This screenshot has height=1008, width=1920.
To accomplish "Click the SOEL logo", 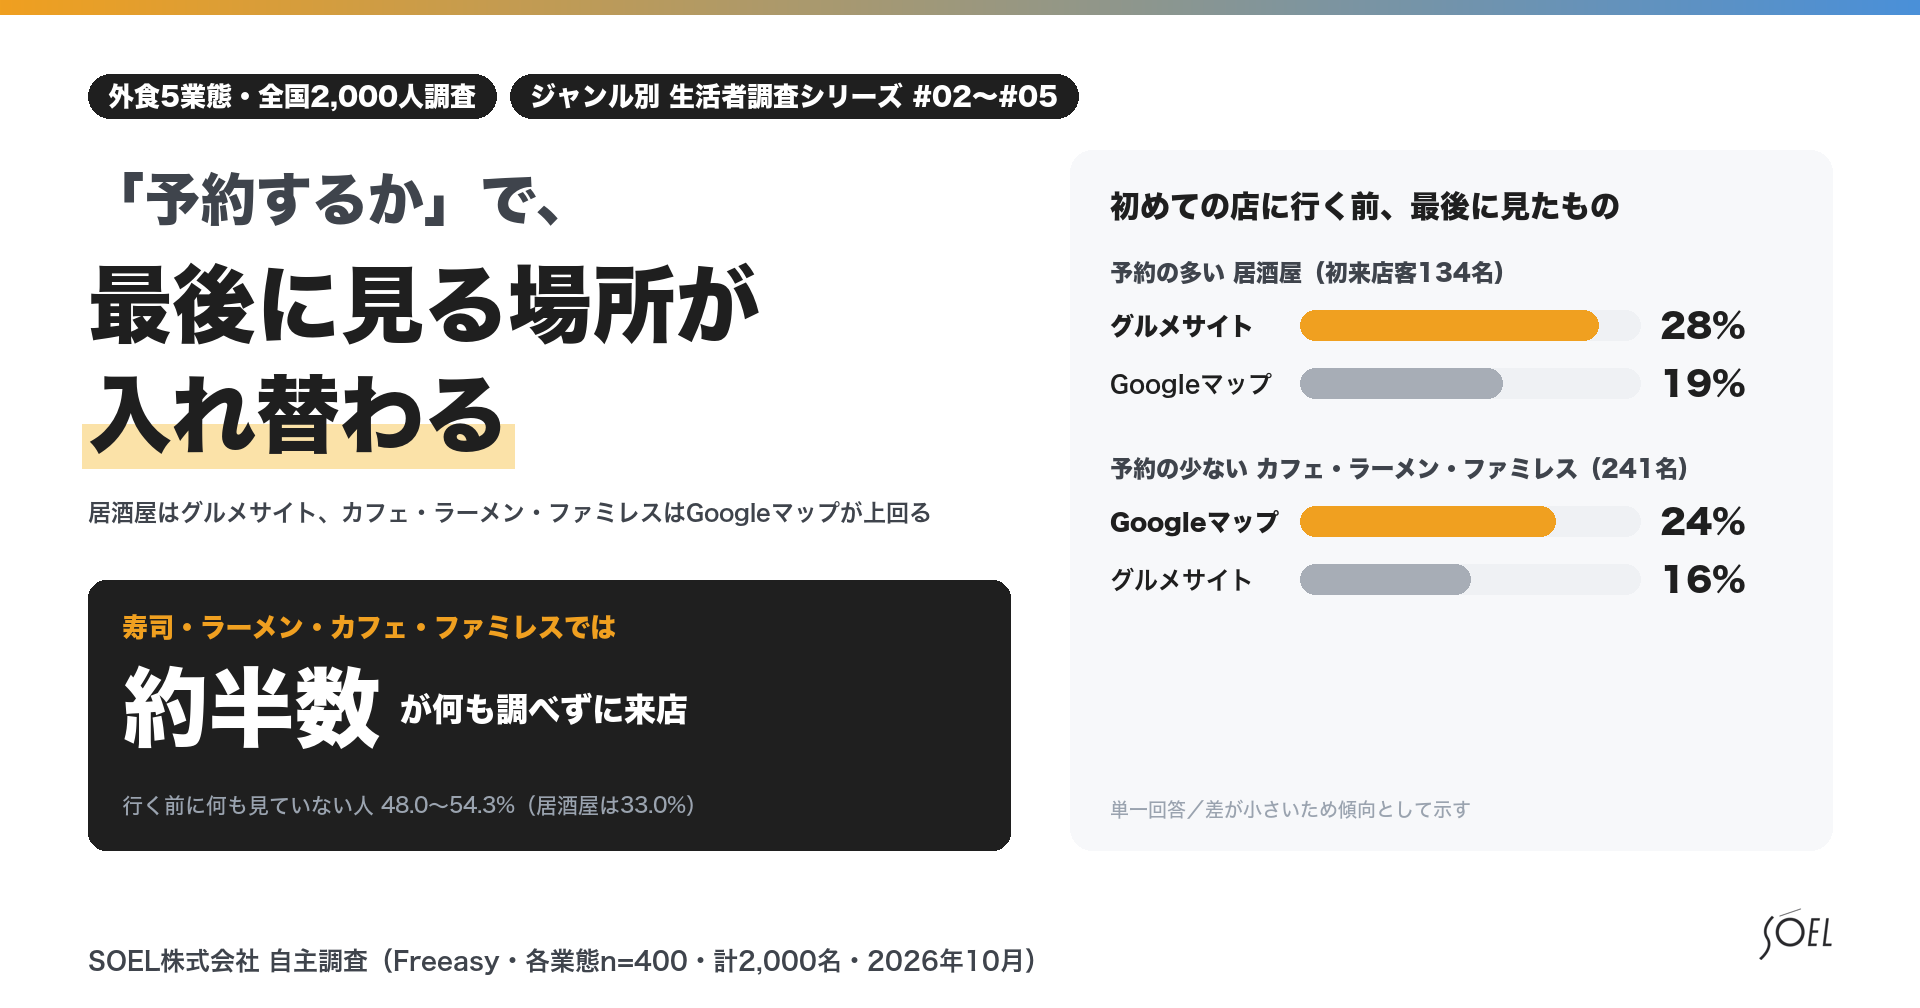I will 1796,934.
